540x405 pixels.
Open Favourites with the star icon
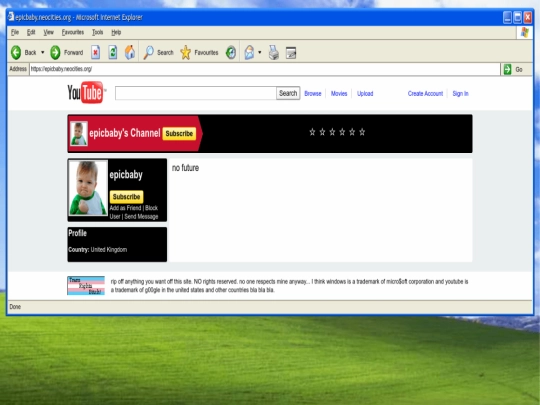[185, 52]
